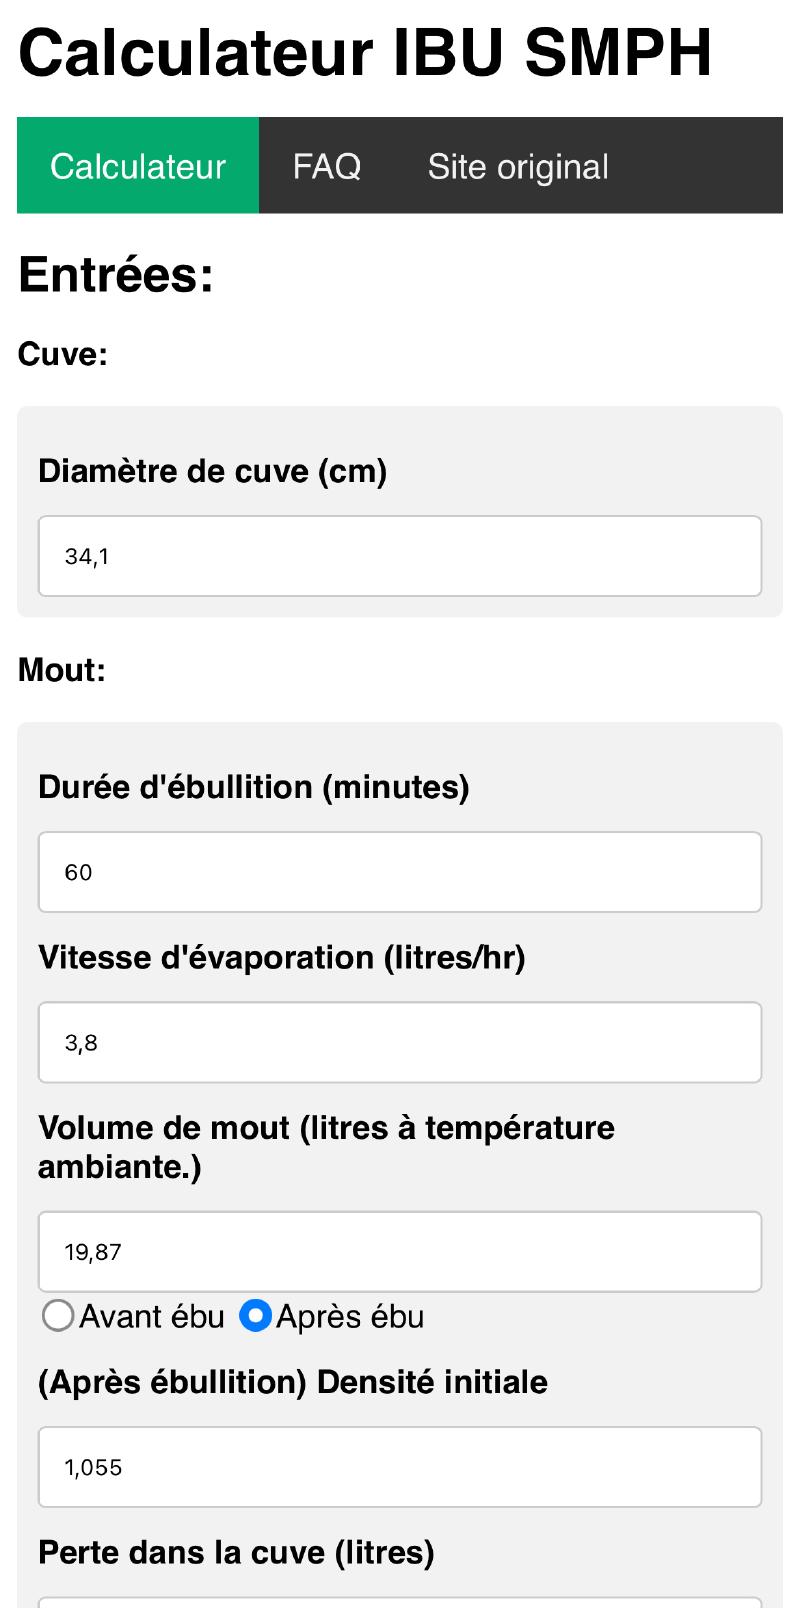This screenshot has width=800, height=1608.
Task: Click the Volume de mout input field
Action: coord(400,1251)
